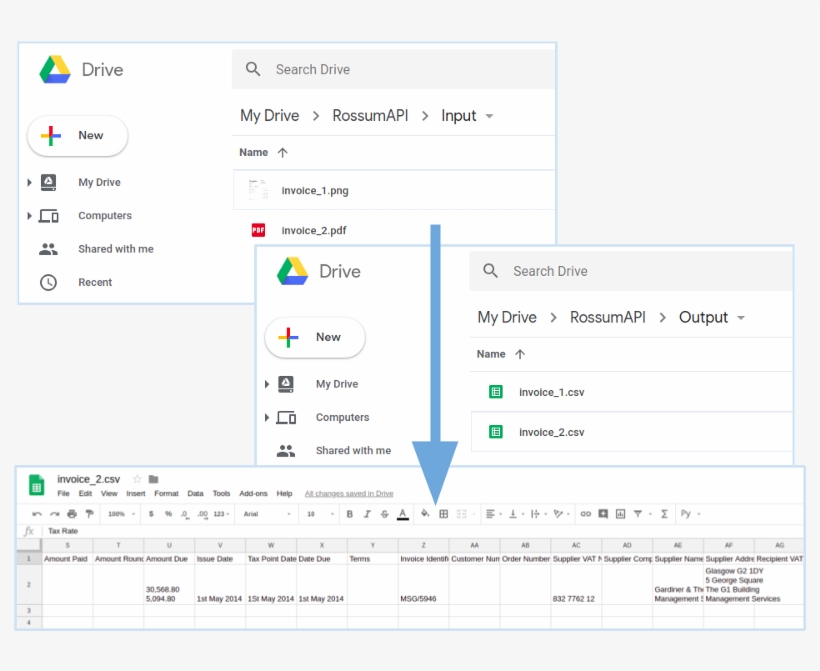Click the functions sigma icon
Screen dimensions: 820x671
tap(664, 514)
